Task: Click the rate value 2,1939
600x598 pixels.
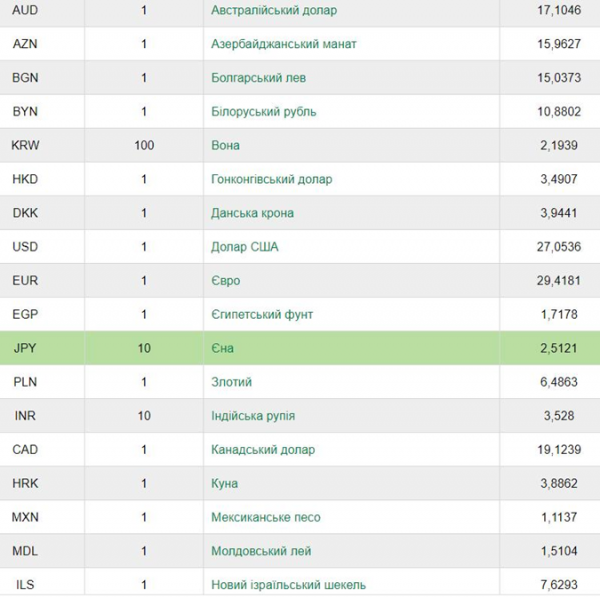Action: pyautogui.click(x=559, y=145)
